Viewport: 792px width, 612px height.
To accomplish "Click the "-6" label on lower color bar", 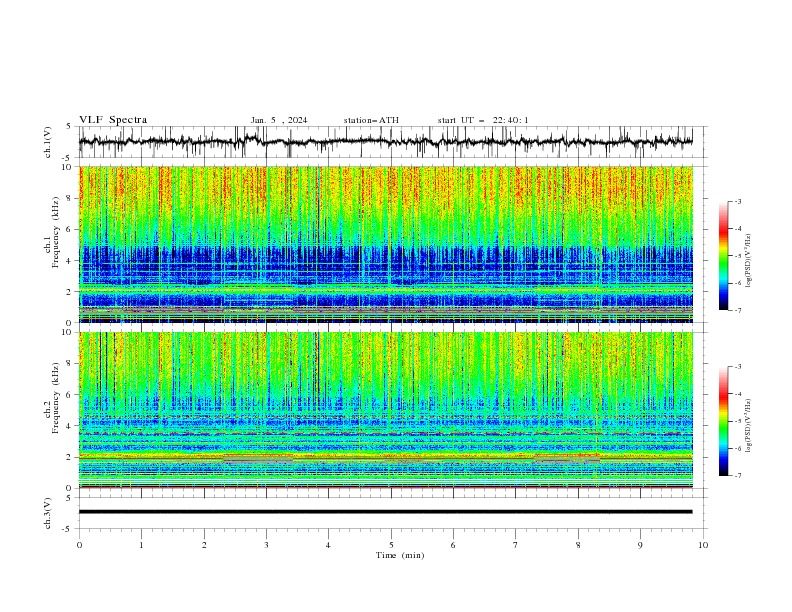I will pos(737,448).
